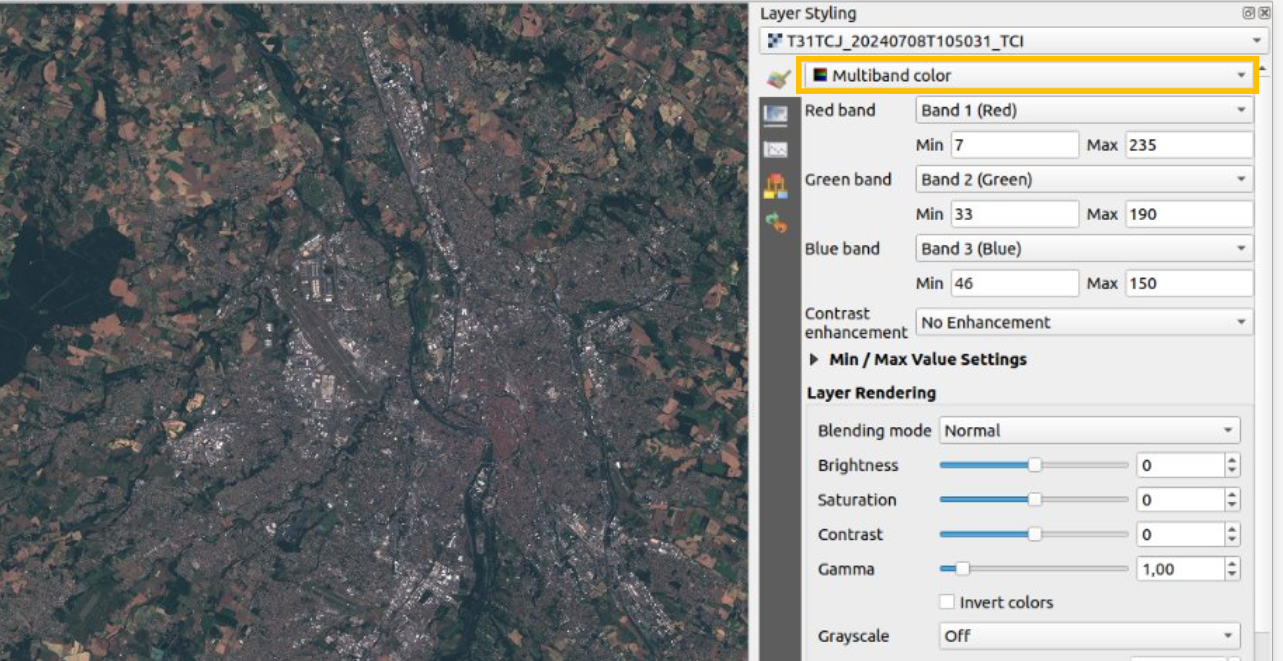Open the raster Symbology tab icon
1283x661 pixels.
[775, 114]
